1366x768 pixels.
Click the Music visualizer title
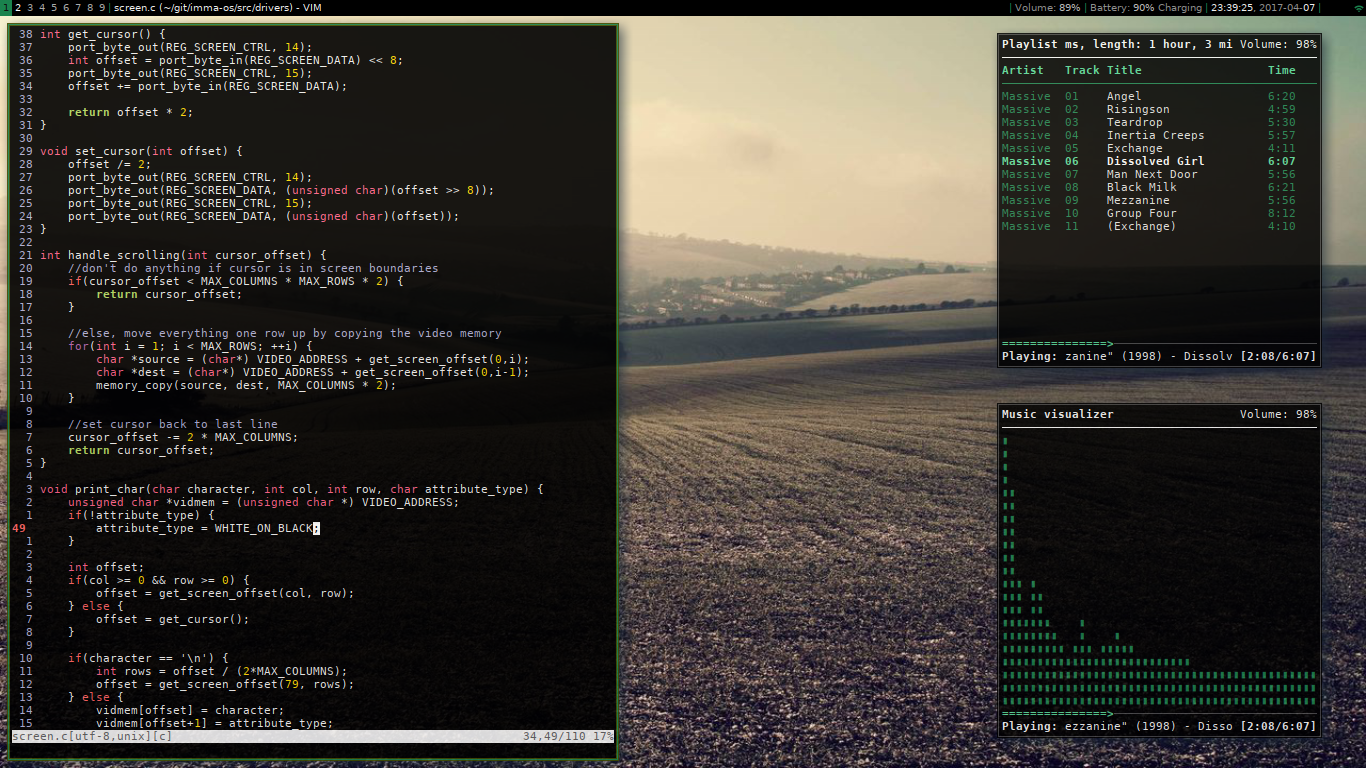[1057, 414]
